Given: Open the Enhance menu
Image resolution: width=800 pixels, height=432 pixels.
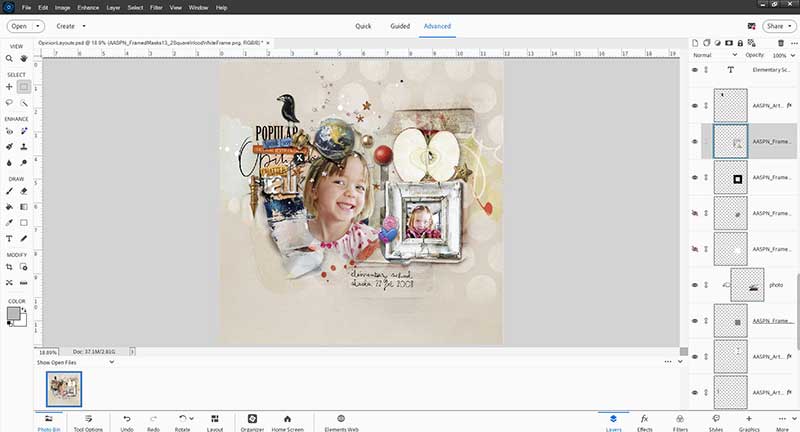Looking at the screenshot, I should [88, 8].
